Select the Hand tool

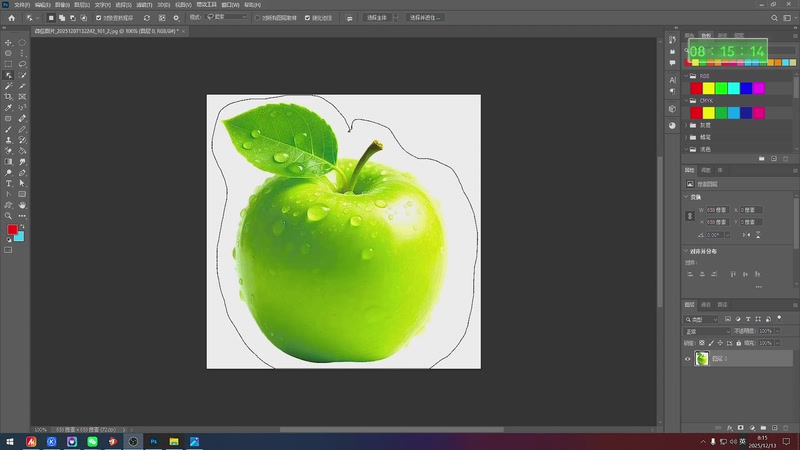pos(22,205)
